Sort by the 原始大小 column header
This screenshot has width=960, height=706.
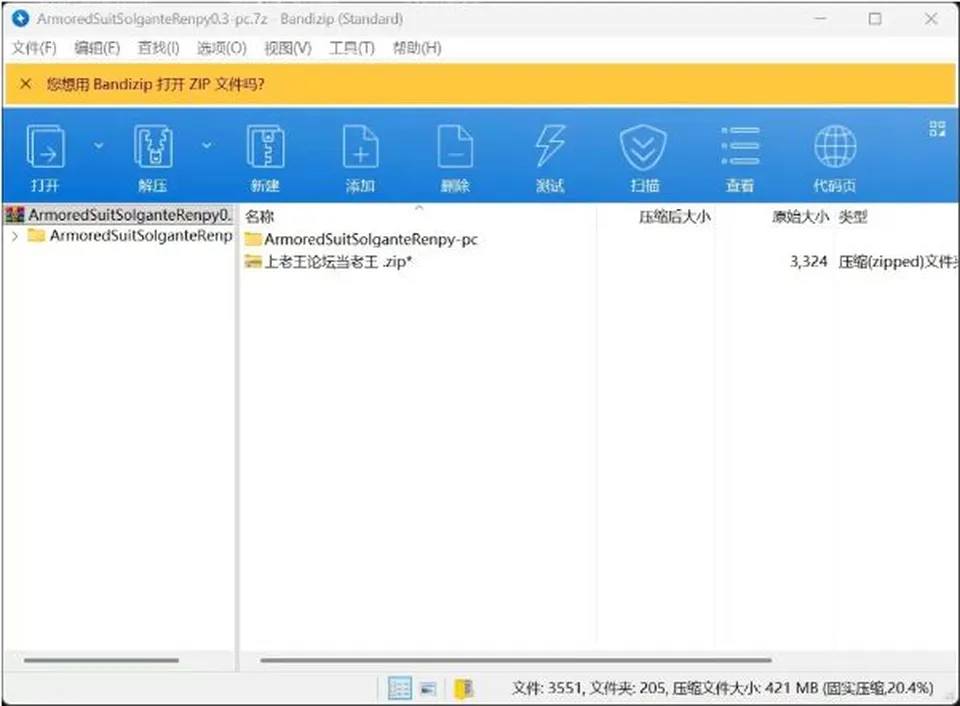coord(801,216)
